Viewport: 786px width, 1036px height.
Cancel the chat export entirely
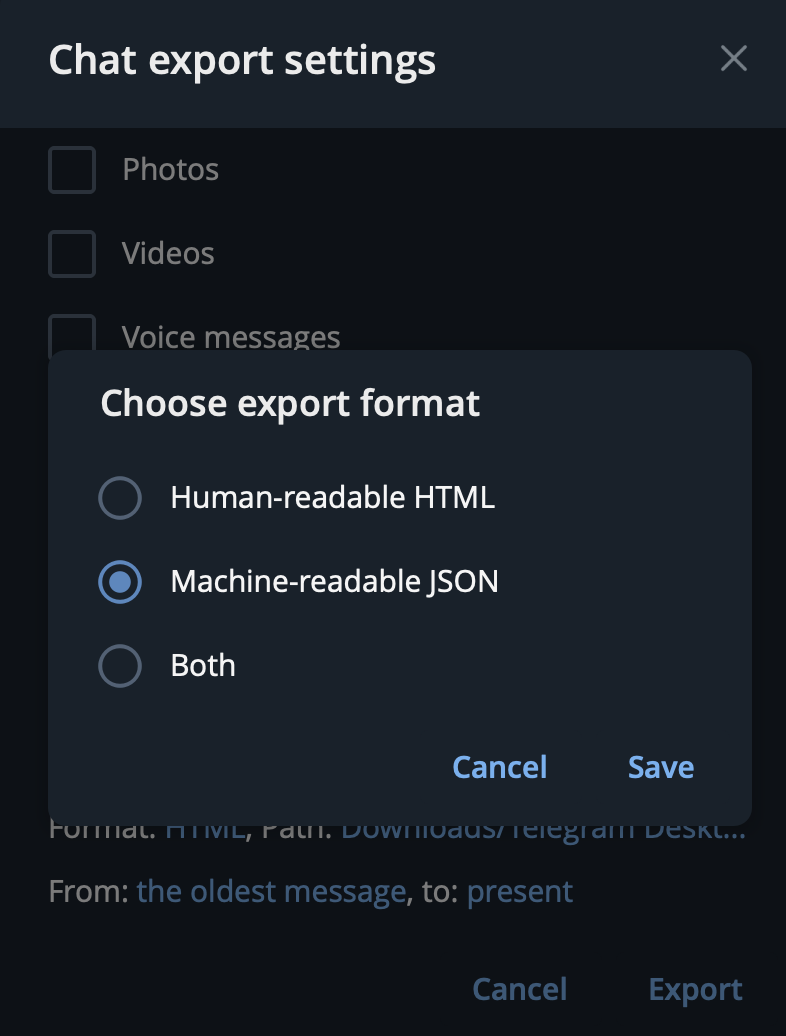coord(519,989)
